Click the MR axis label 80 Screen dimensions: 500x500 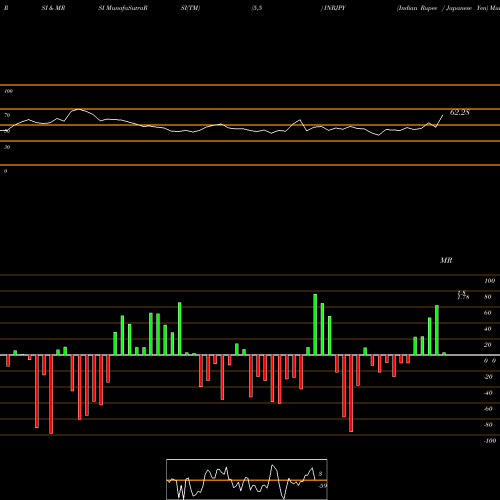[488, 297]
